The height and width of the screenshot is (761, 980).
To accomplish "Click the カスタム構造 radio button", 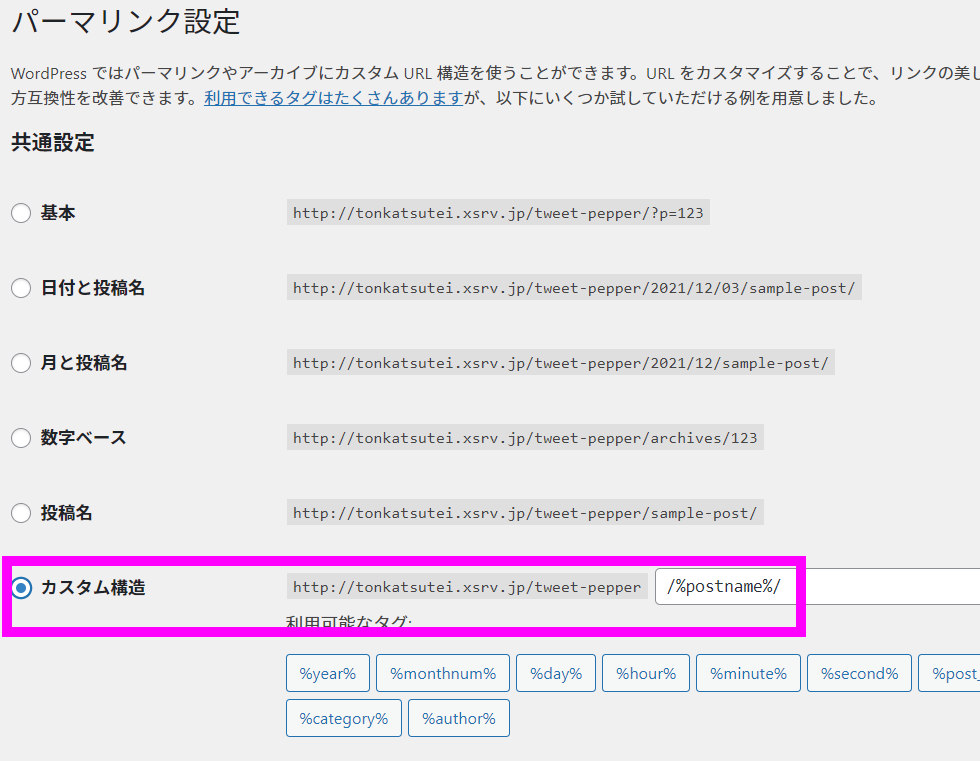I will tap(21, 588).
